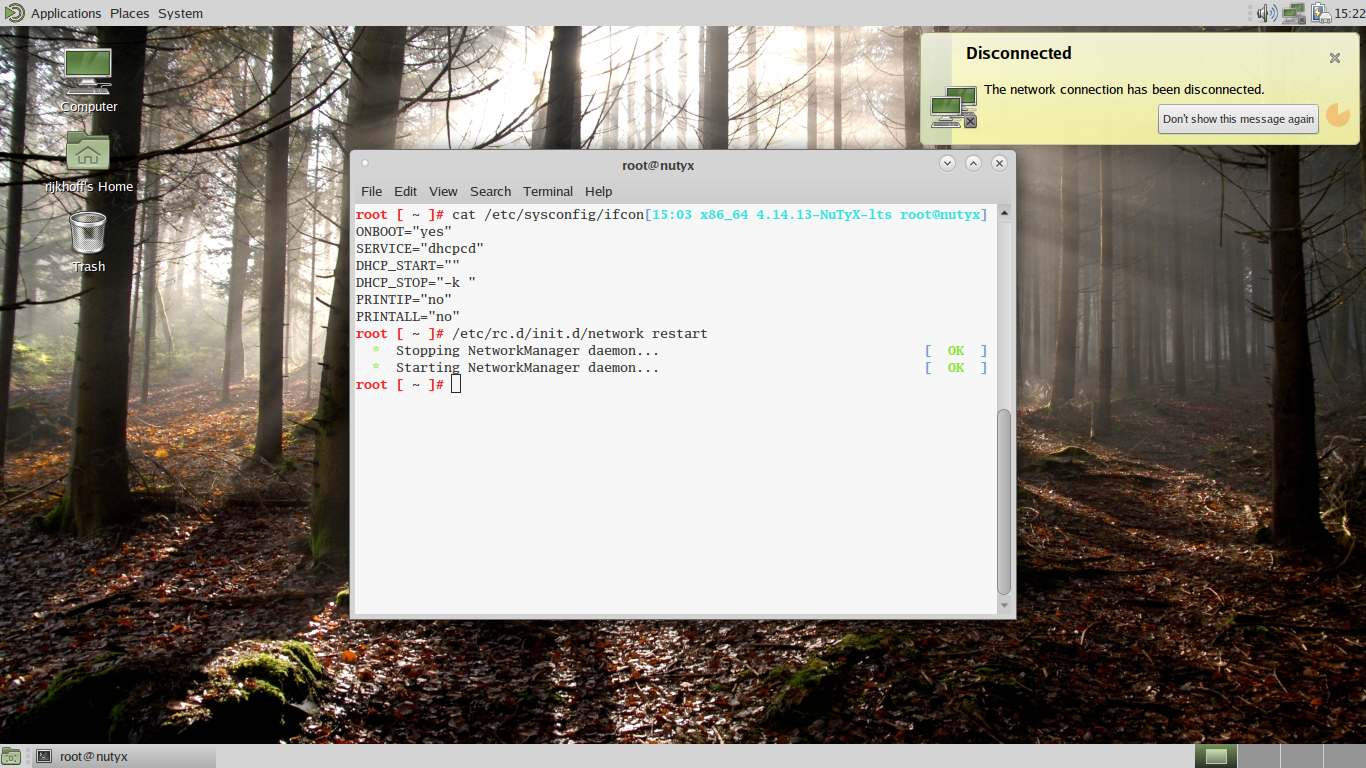Screen dimensions: 1366x768
Task: Click 'Stopping NetworkManager daemon...' text
Action: pyautogui.click(x=527, y=351)
